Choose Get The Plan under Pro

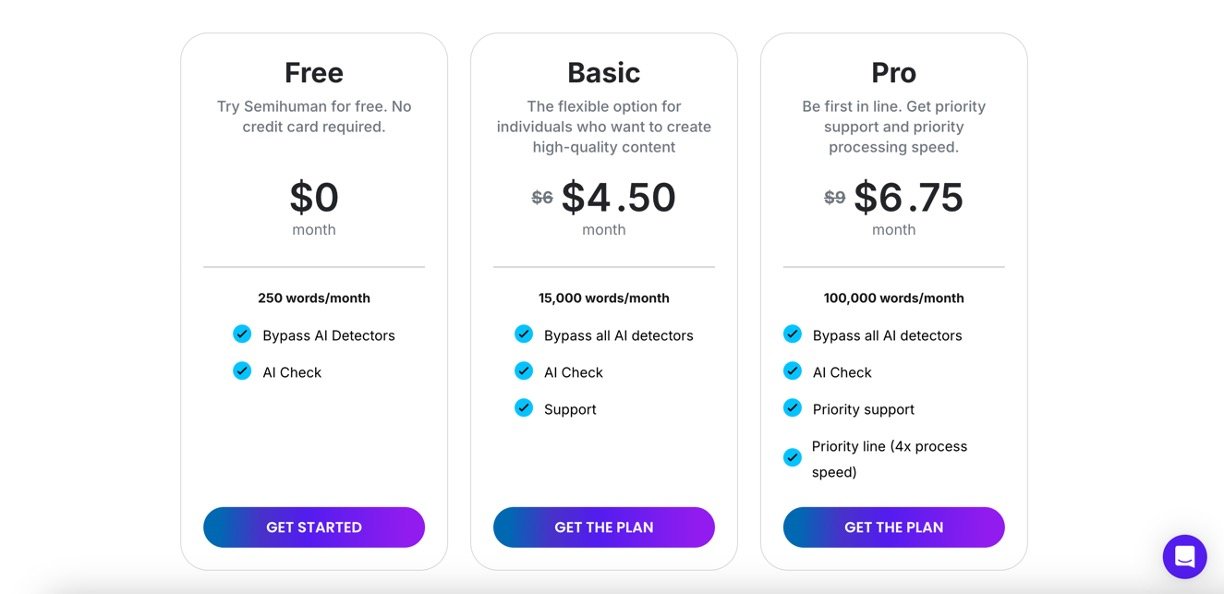coord(894,527)
